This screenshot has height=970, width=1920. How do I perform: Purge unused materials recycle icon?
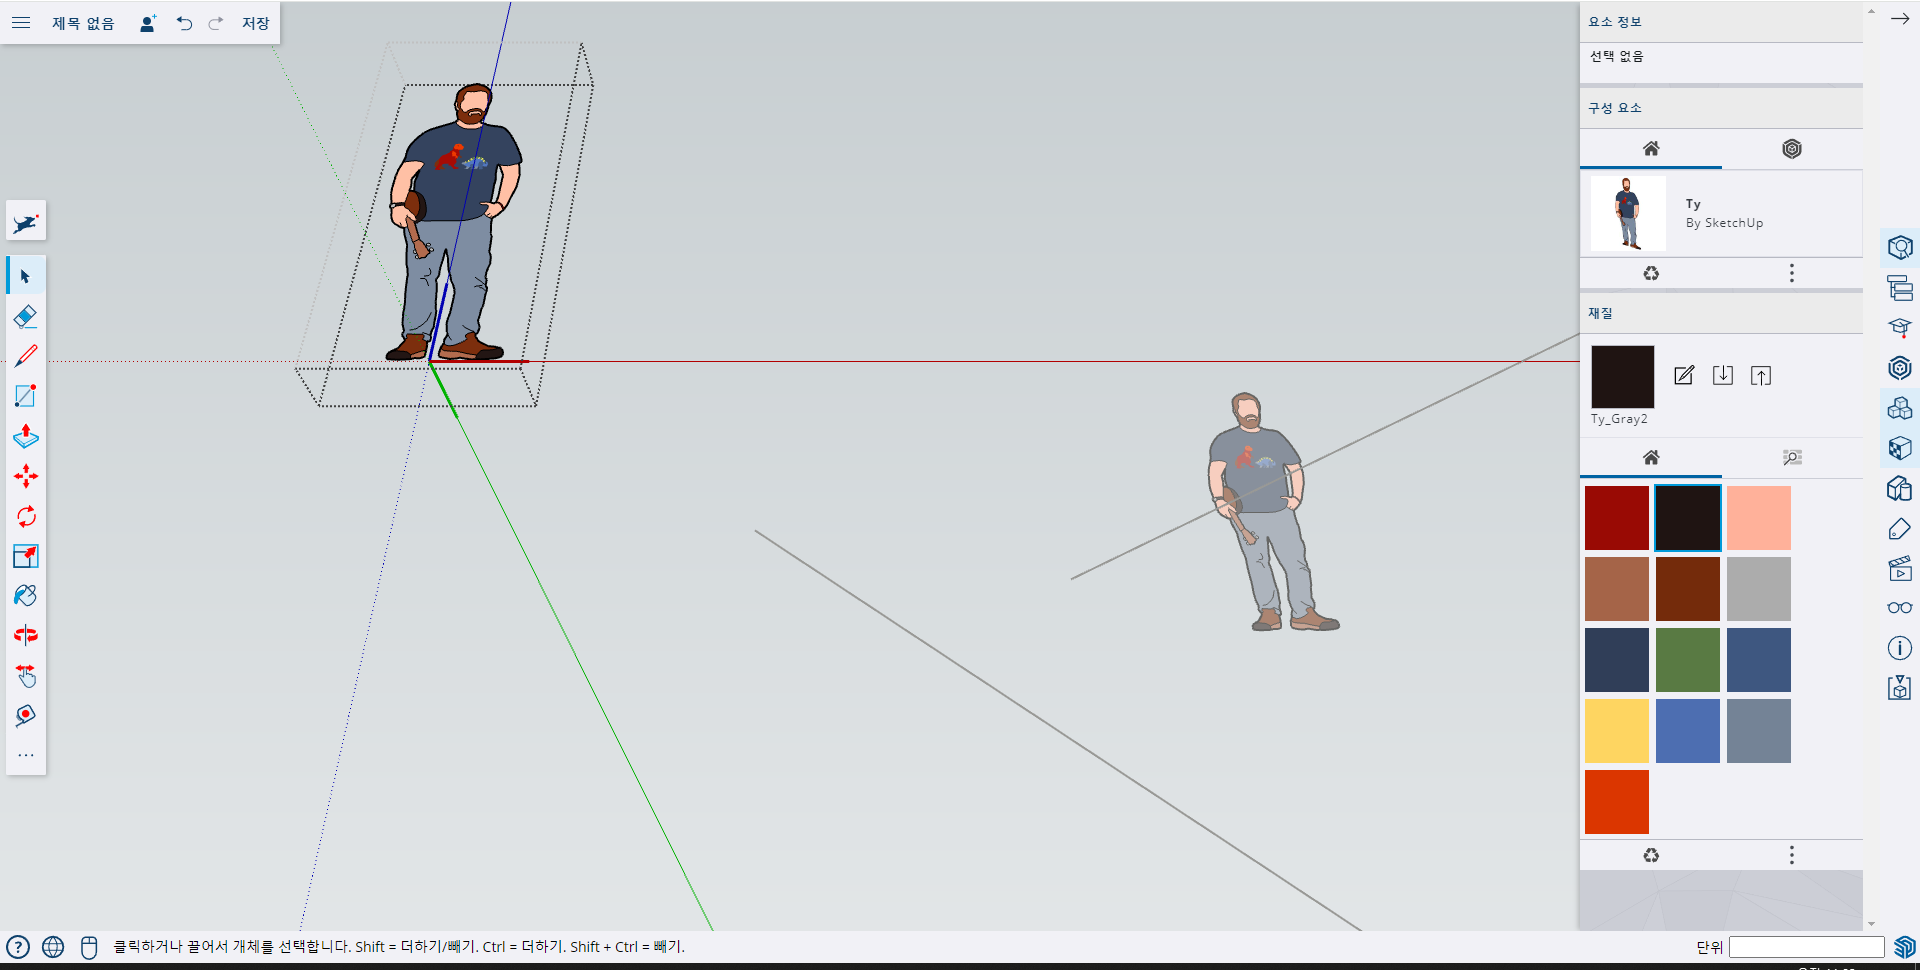(x=1651, y=855)
